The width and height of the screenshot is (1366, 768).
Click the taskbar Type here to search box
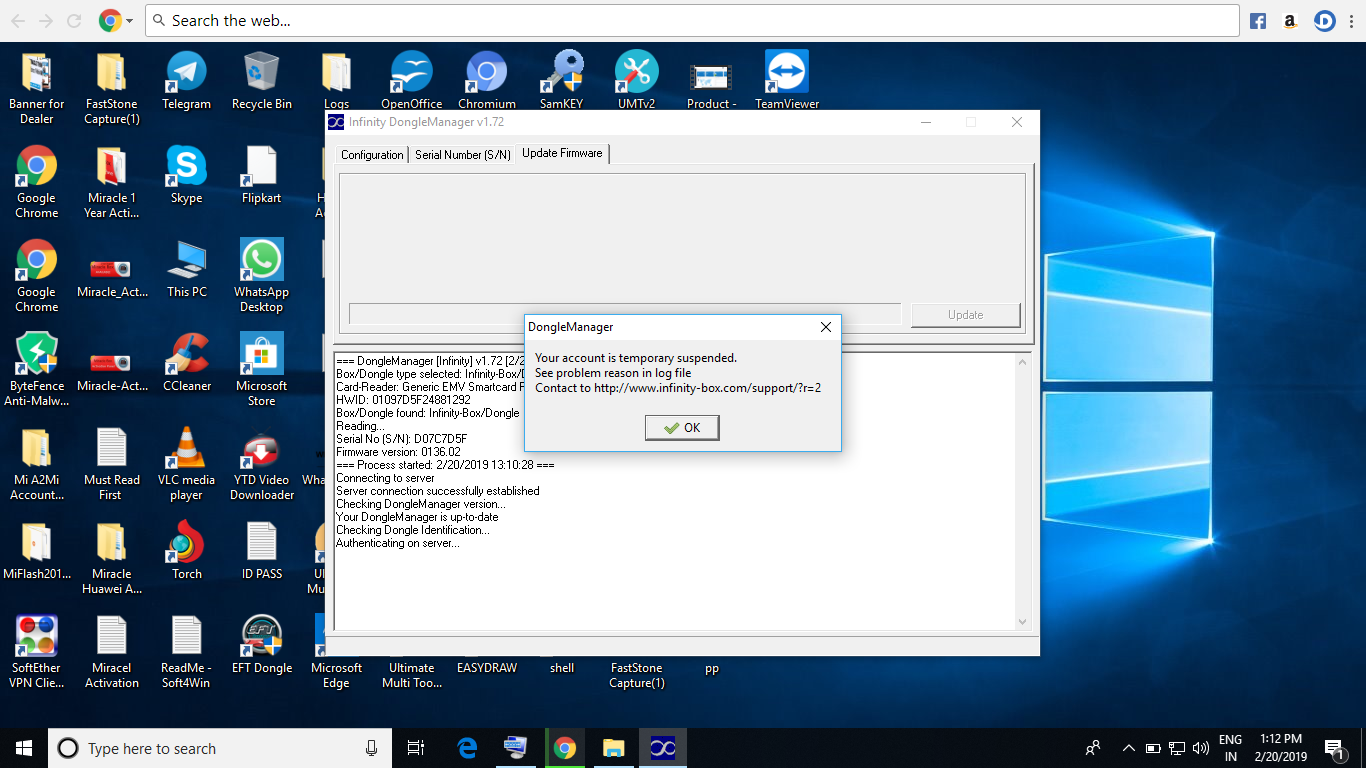coord(220,748)
